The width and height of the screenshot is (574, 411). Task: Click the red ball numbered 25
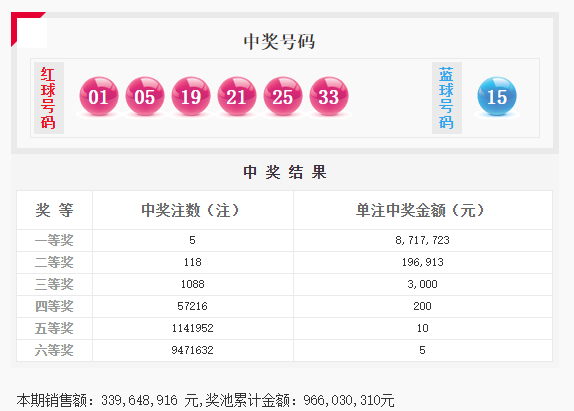click(x=283, y=96)
